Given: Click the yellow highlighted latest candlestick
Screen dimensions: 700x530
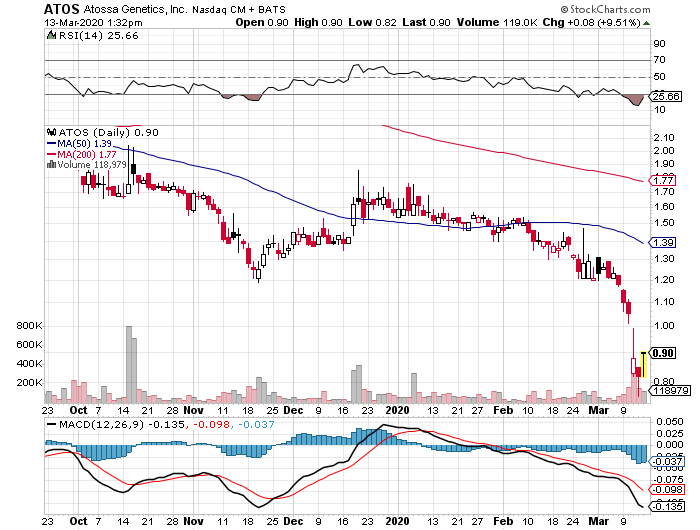Looking at the screenshot, I should (x=643, y=364).
